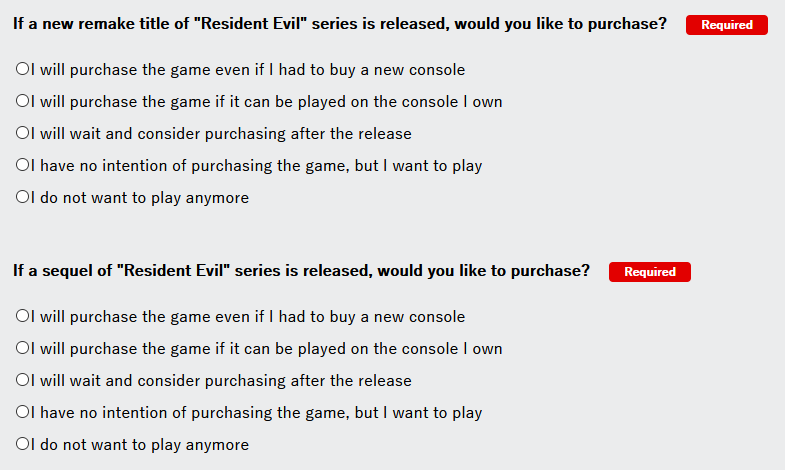Choose 'console I own' radio under remake question
The width and height of the screenshot is (785, 470).
pyautogui.click(x=22, y=102)
